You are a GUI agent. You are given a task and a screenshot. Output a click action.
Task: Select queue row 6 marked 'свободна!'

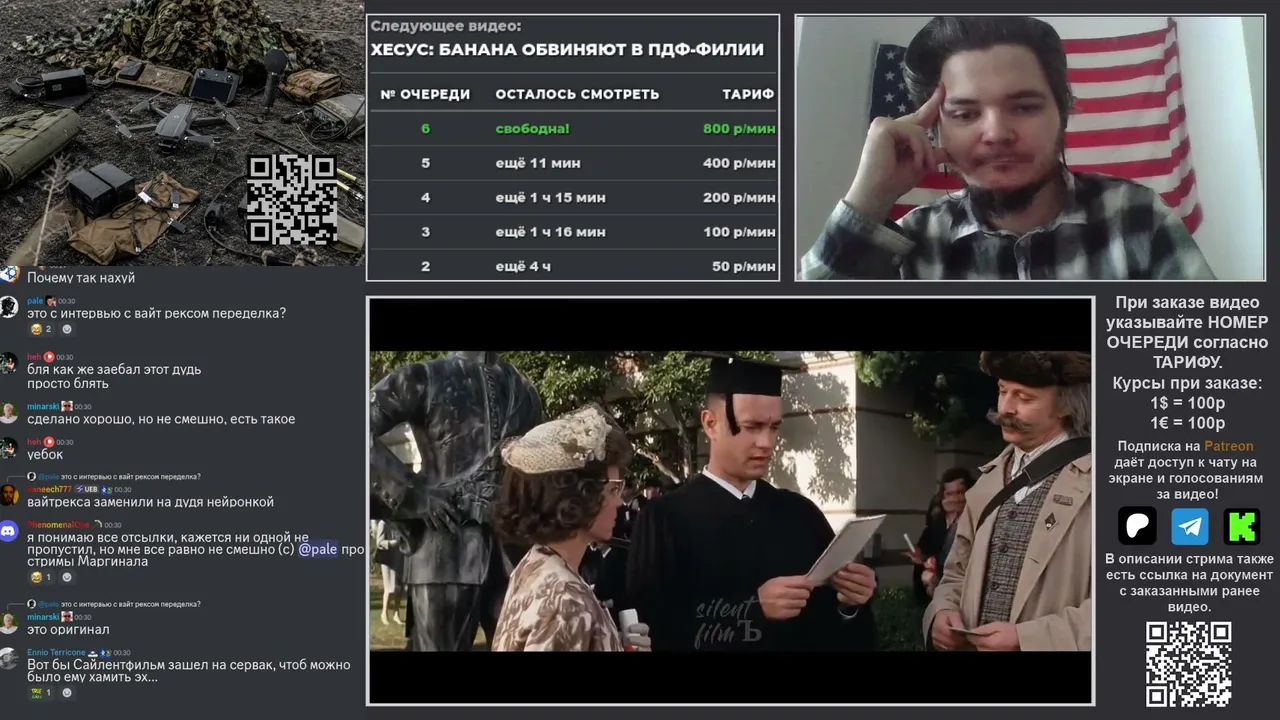(x=573, y=128)
